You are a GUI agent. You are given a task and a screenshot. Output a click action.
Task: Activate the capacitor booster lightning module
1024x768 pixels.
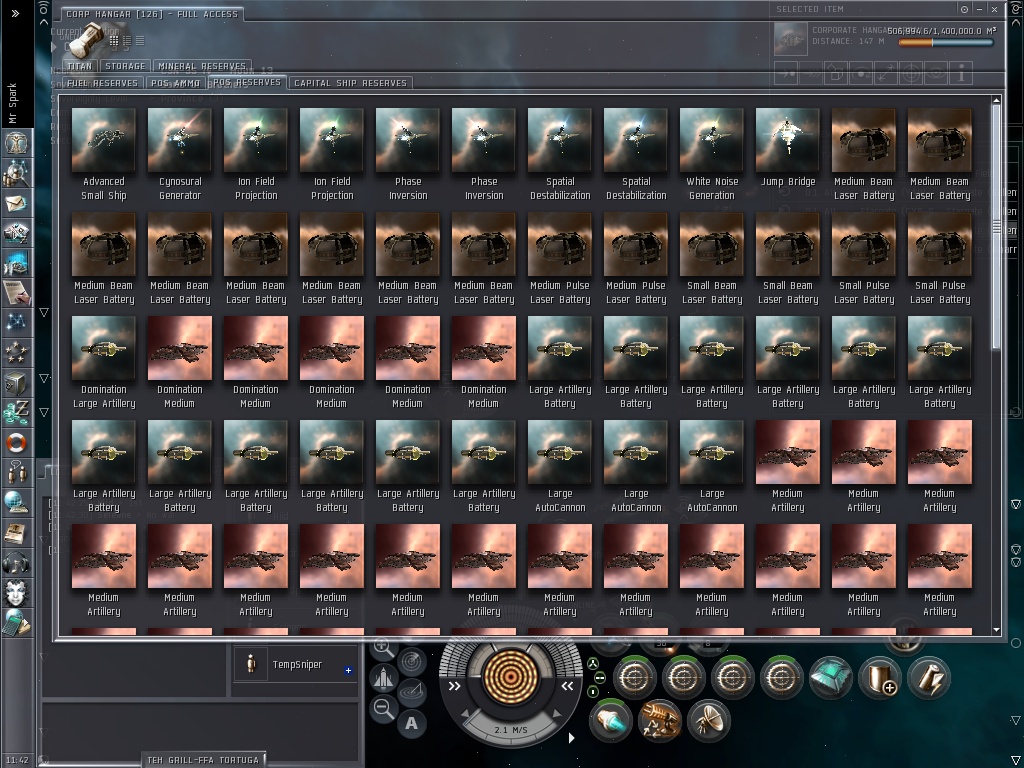pyautogui.click(x=929, y=678)
